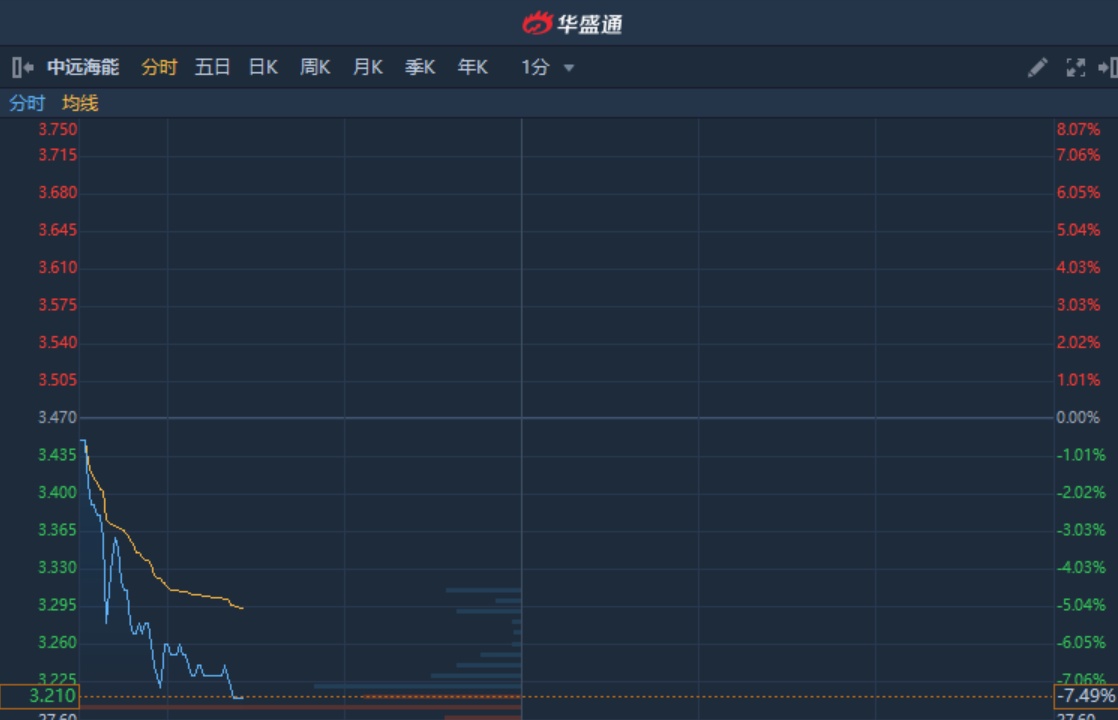The height and width of the screenshot is (720, 1118).
Task: Click the 0.00% baseline axis label
Action: pyautogui.click(x=1078, y=418)
